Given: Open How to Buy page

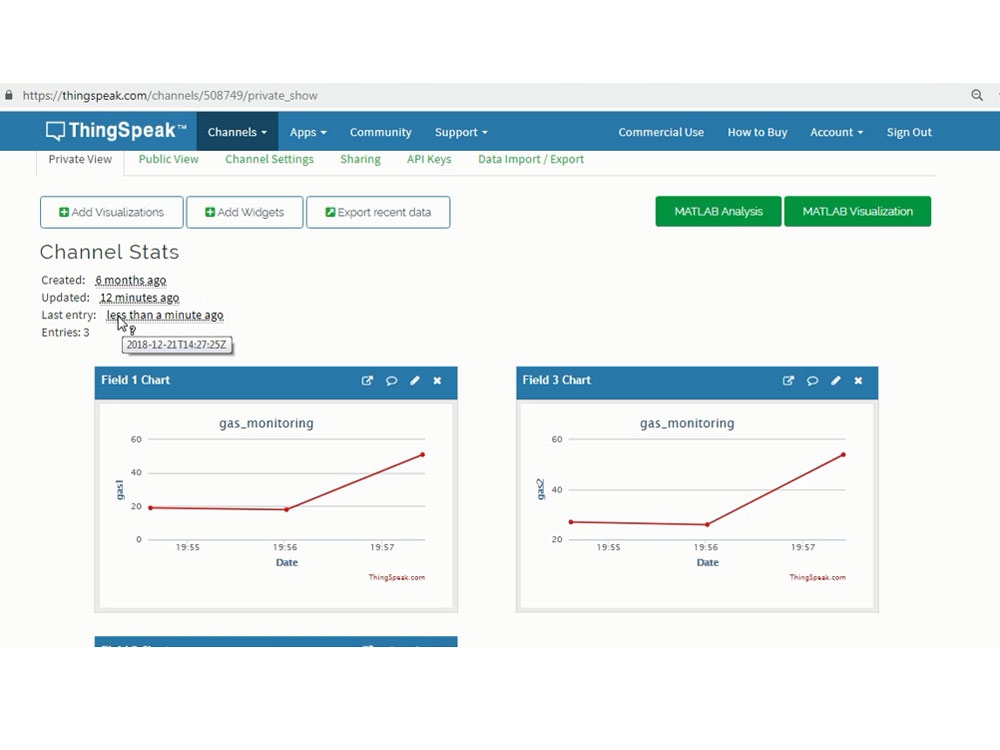Looking at the screenshot, I should pyautogui.click(x=757, y=132).
